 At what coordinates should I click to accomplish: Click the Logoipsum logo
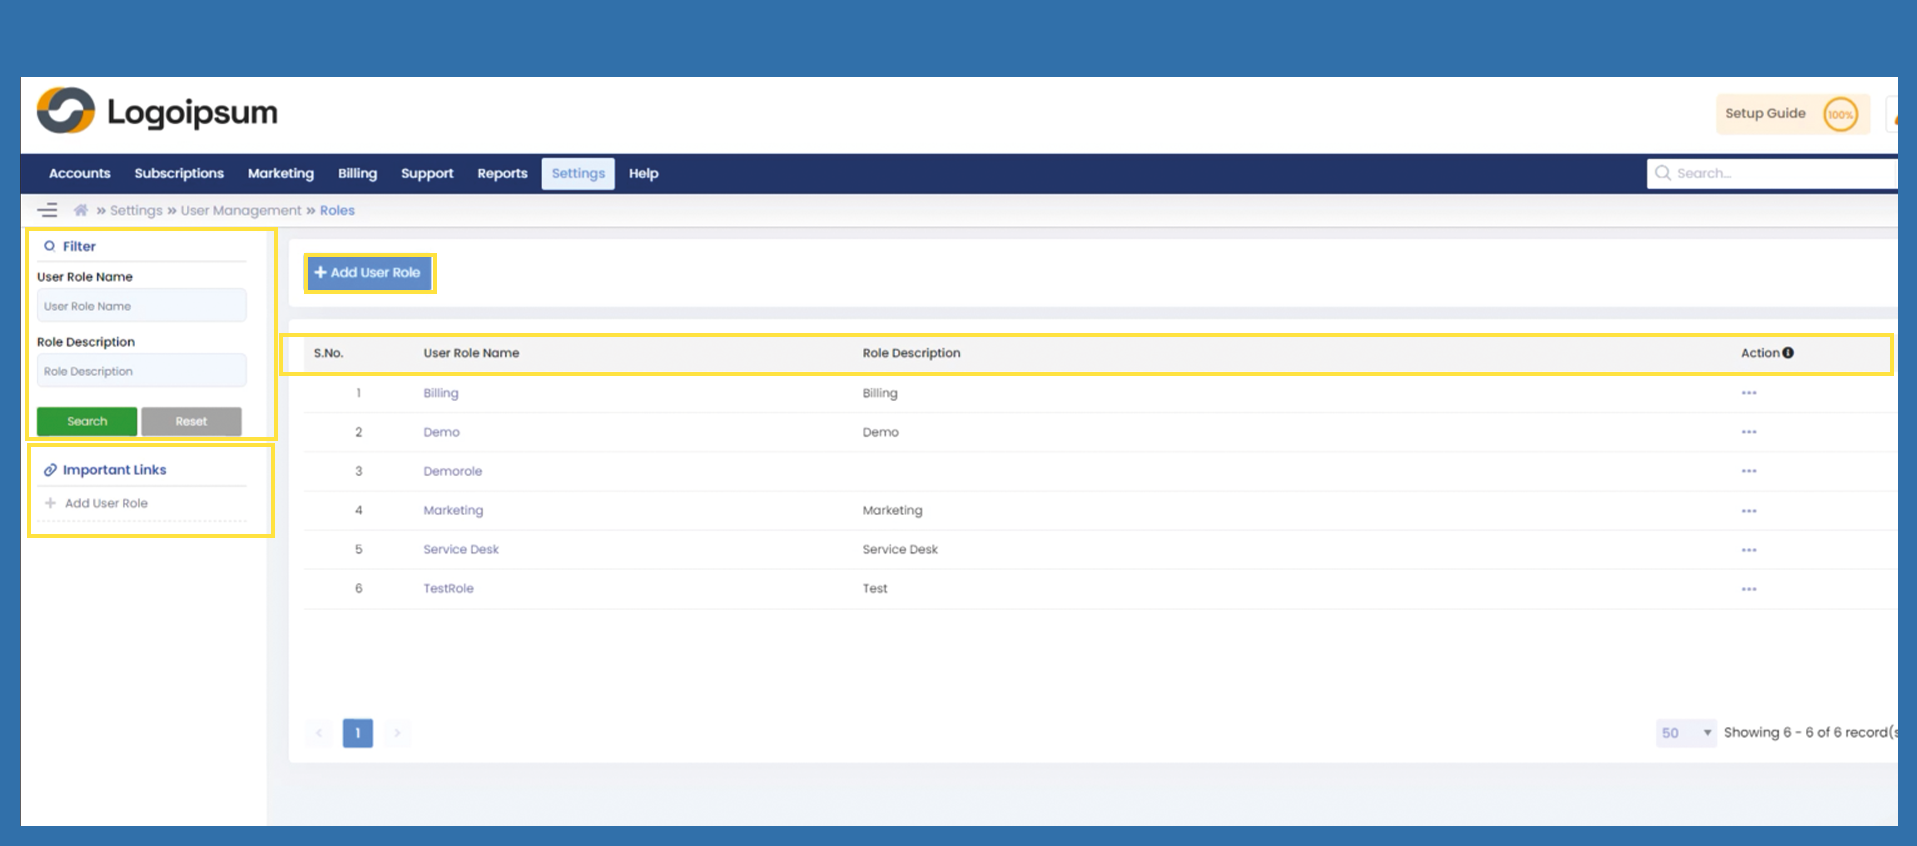[157, 112]
